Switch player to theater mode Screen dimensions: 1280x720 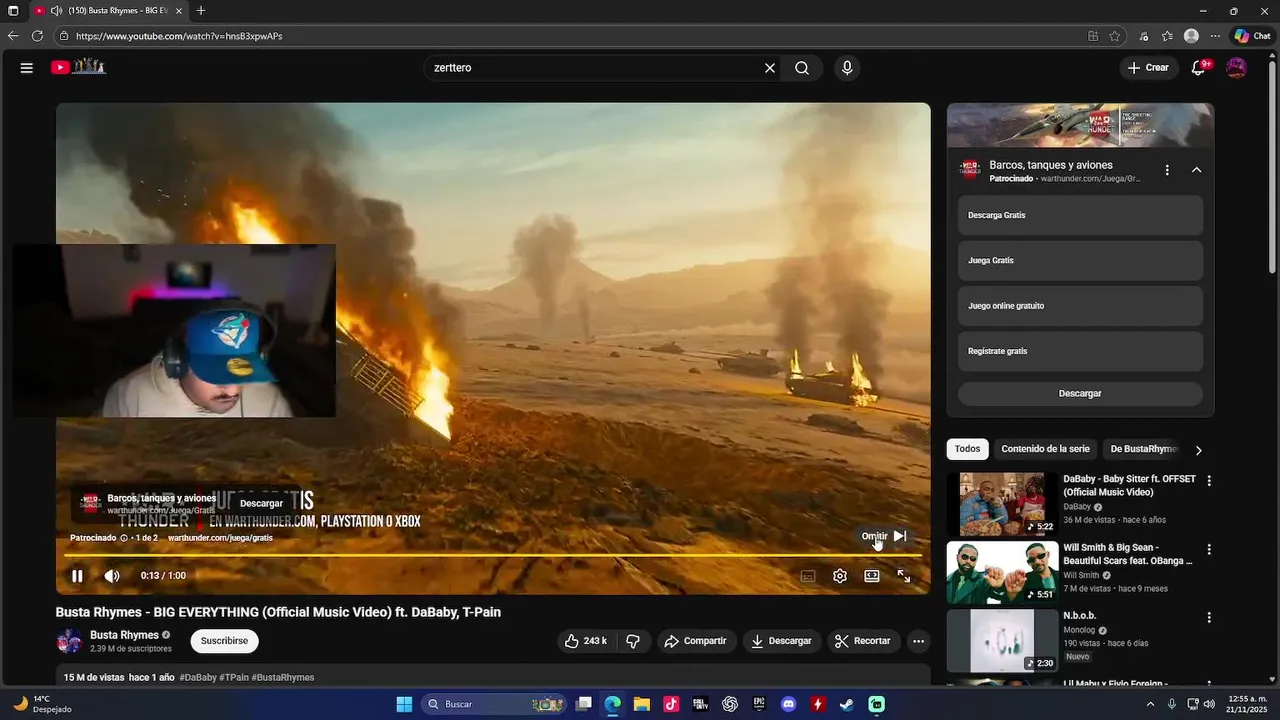[872, 576]
